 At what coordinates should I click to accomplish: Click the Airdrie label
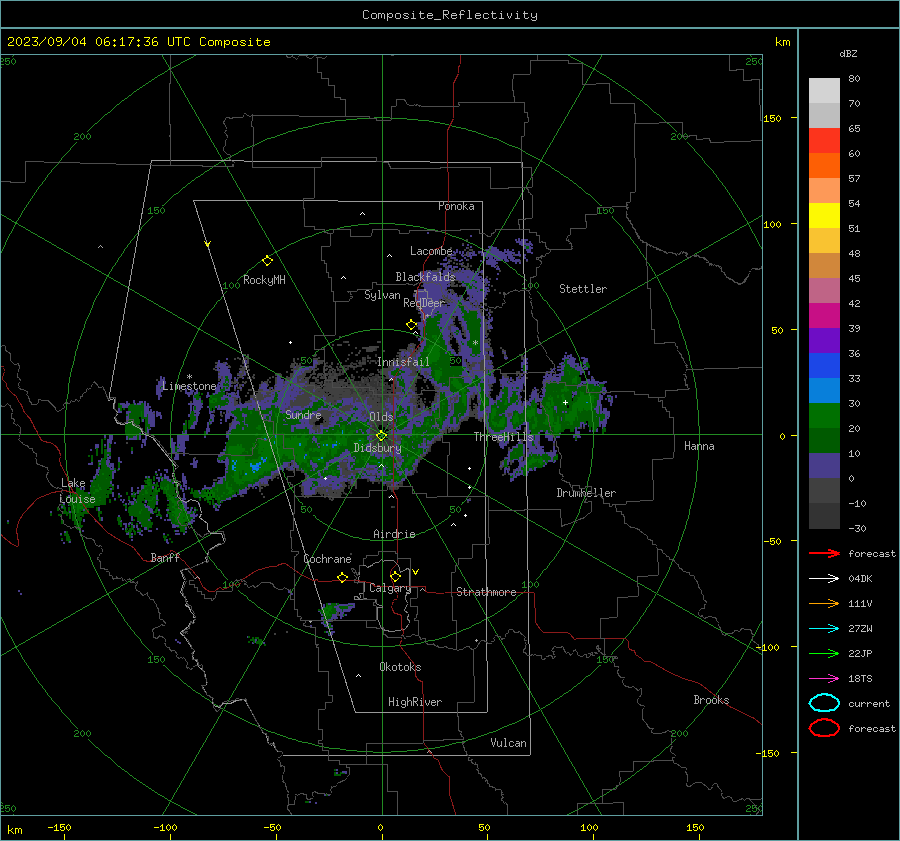tap(394, 534)
